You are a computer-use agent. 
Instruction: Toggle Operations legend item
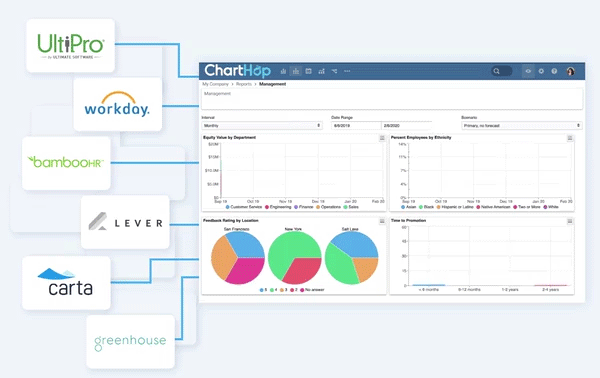[328, 207]
